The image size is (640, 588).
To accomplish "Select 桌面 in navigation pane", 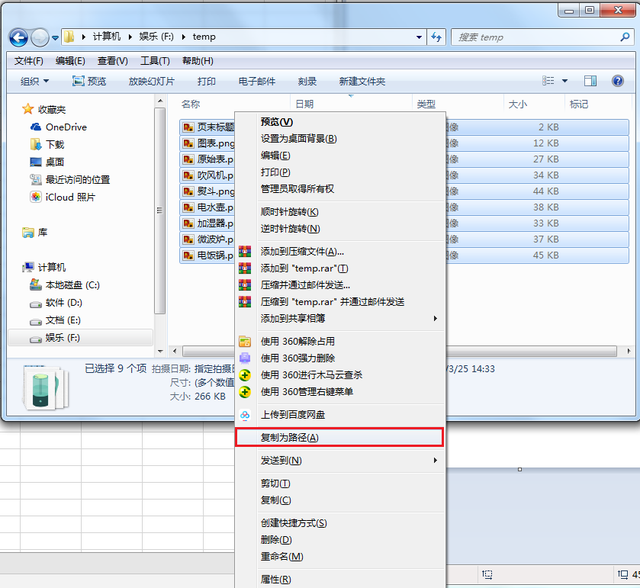I will click(x=55, y=162).
